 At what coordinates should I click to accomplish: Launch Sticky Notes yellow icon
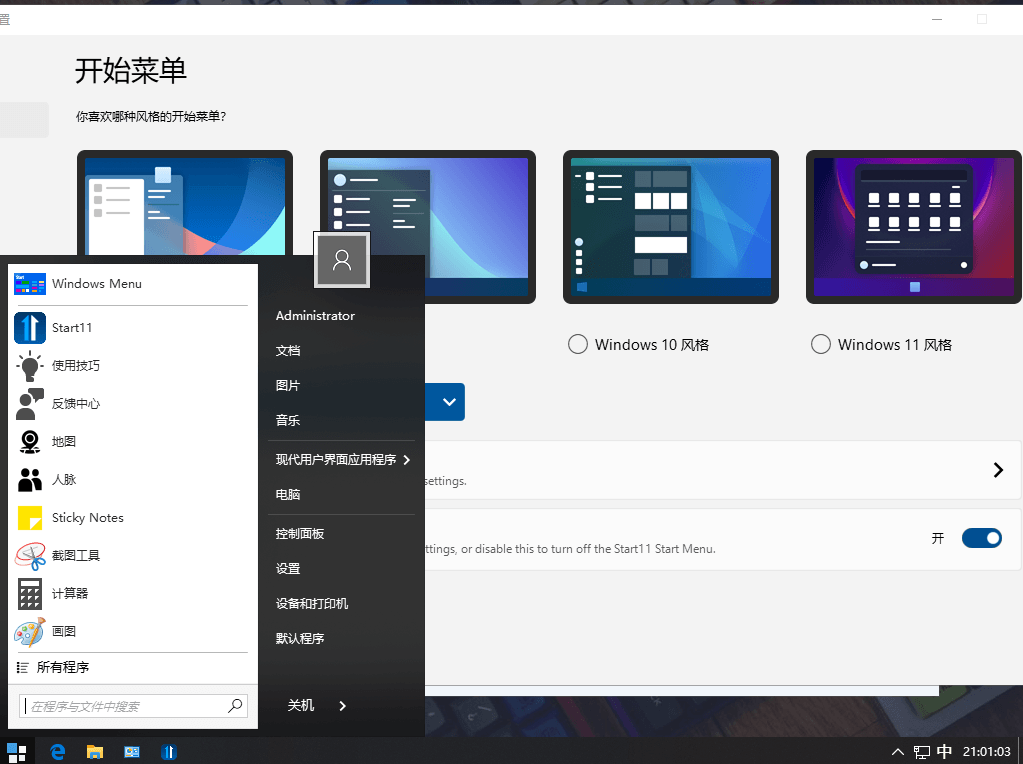[x=30, y=518]
